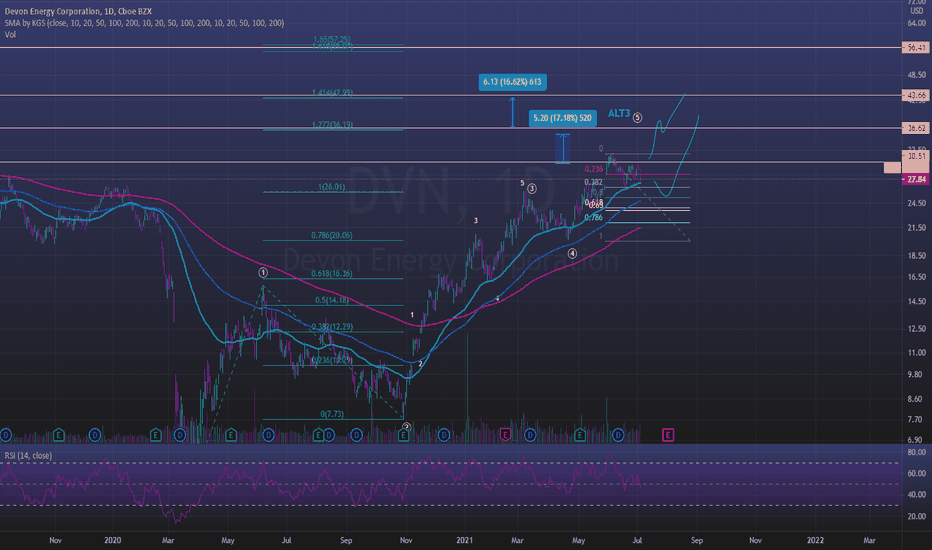The width and height of the screenshot is (932, 550).
Task: Select the 1.414(47.99) Fibonacci extension label
Action: (x=332, y=93)
